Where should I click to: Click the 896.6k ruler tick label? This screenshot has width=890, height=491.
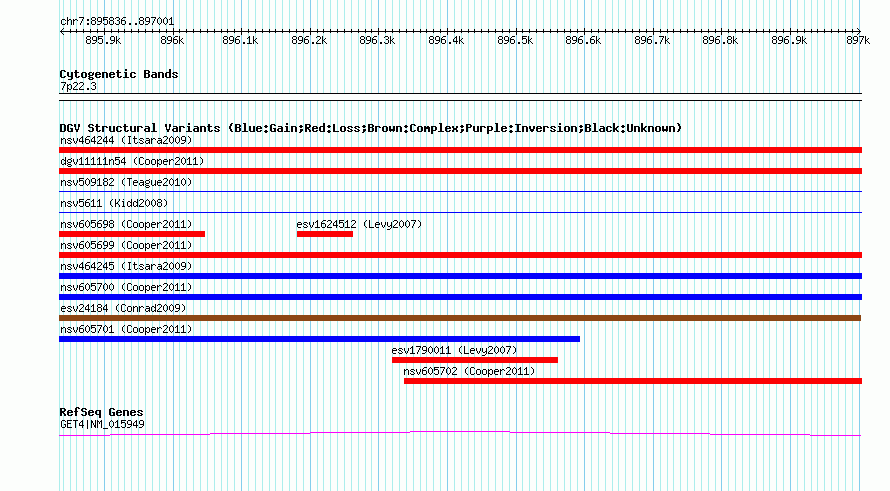tap(583, 40)
